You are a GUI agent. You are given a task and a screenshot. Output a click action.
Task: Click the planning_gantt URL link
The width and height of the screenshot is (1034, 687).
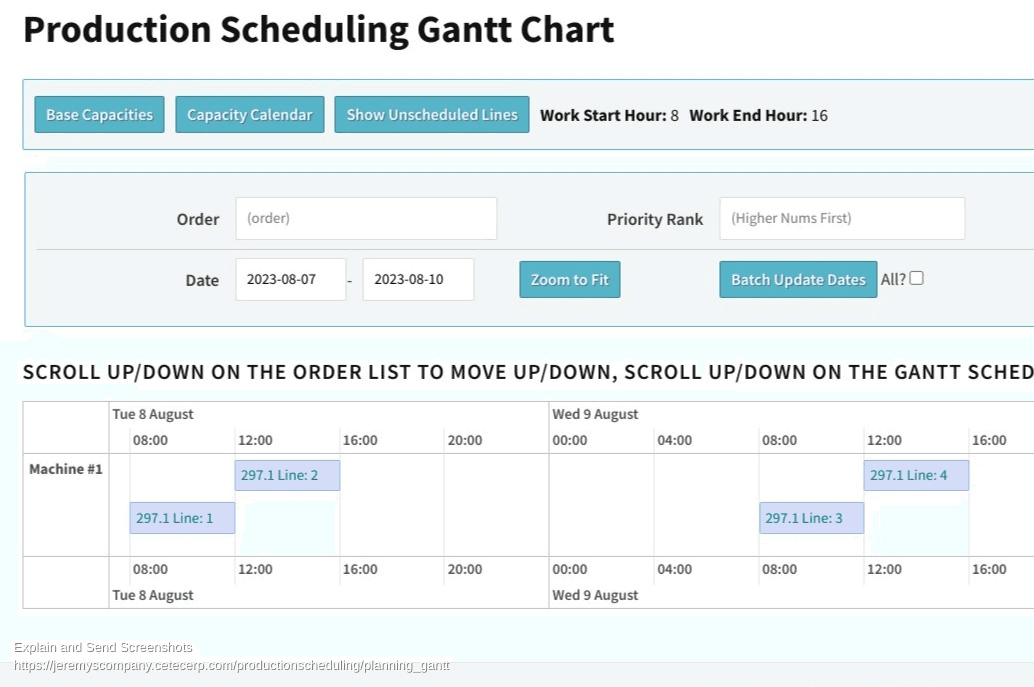point(231,666)
